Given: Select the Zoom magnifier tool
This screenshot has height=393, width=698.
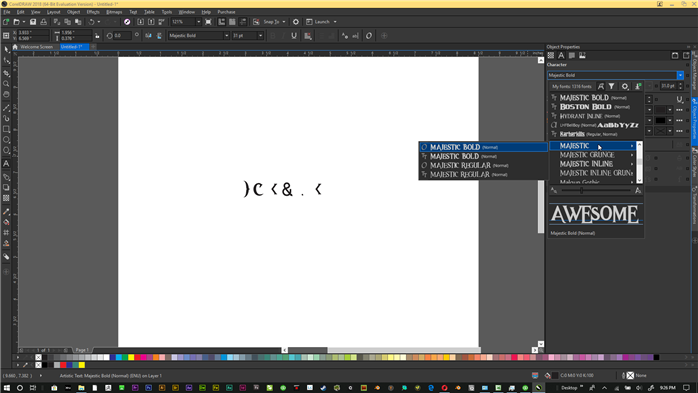Looking at the screenshot, I should click(x=6, y=84).
